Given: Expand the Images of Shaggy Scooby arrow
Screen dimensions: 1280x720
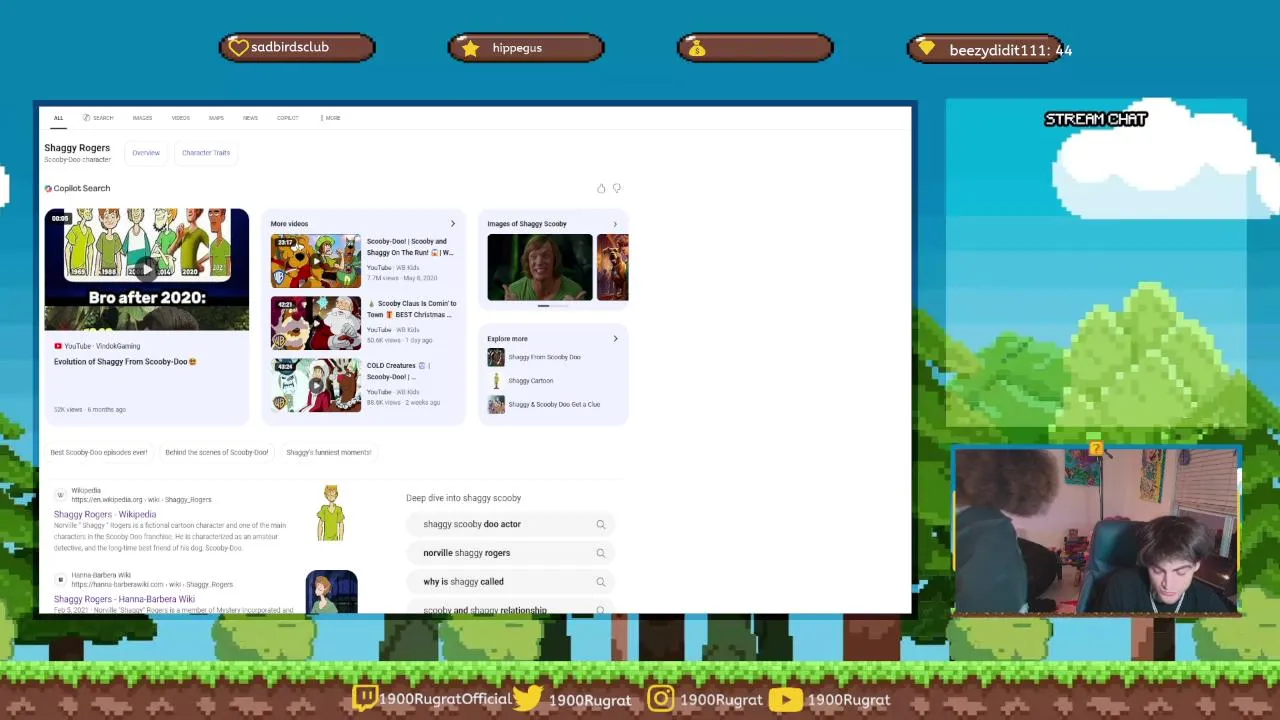Looking at the screenshot, I should coord(615,224).
